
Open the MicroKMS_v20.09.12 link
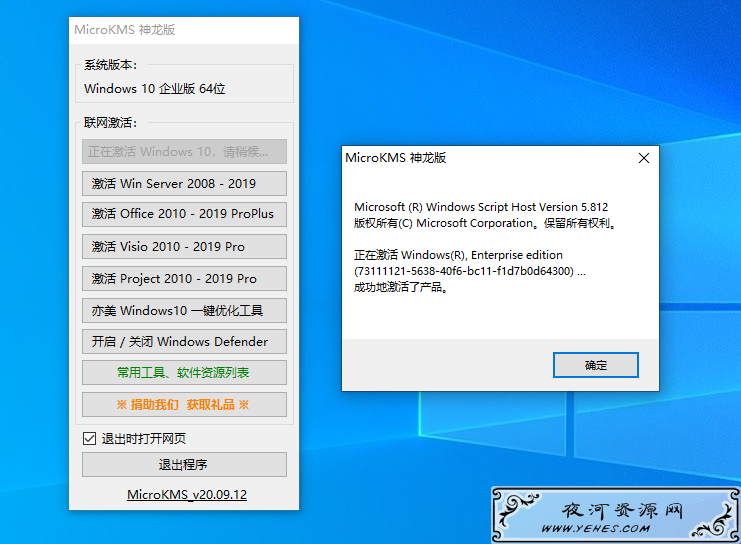(187, 495)
